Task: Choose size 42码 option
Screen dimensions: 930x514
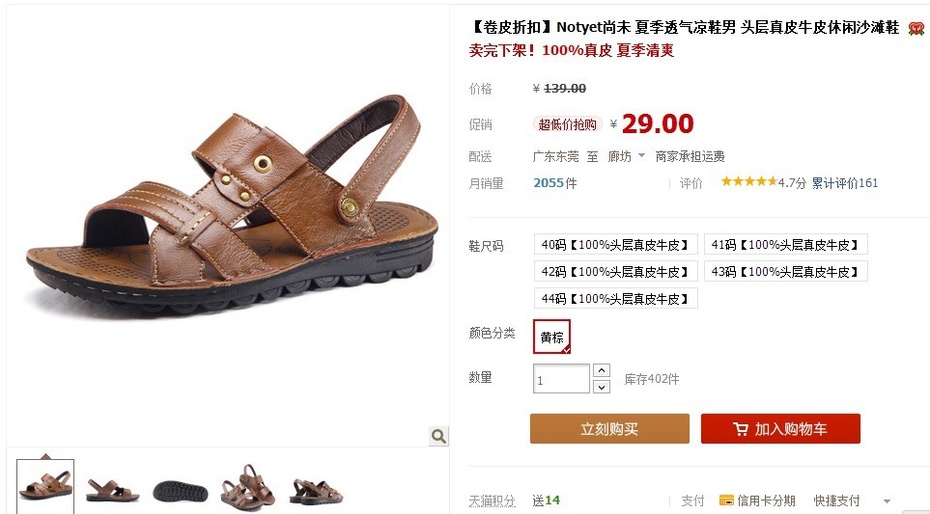Action: point(616,272)
